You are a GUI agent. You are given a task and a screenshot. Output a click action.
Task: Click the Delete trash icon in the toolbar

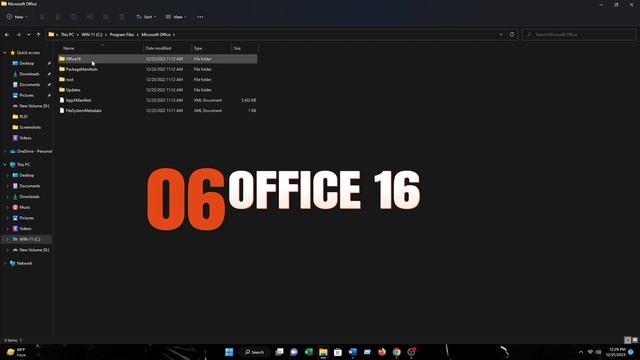point(122,17)
